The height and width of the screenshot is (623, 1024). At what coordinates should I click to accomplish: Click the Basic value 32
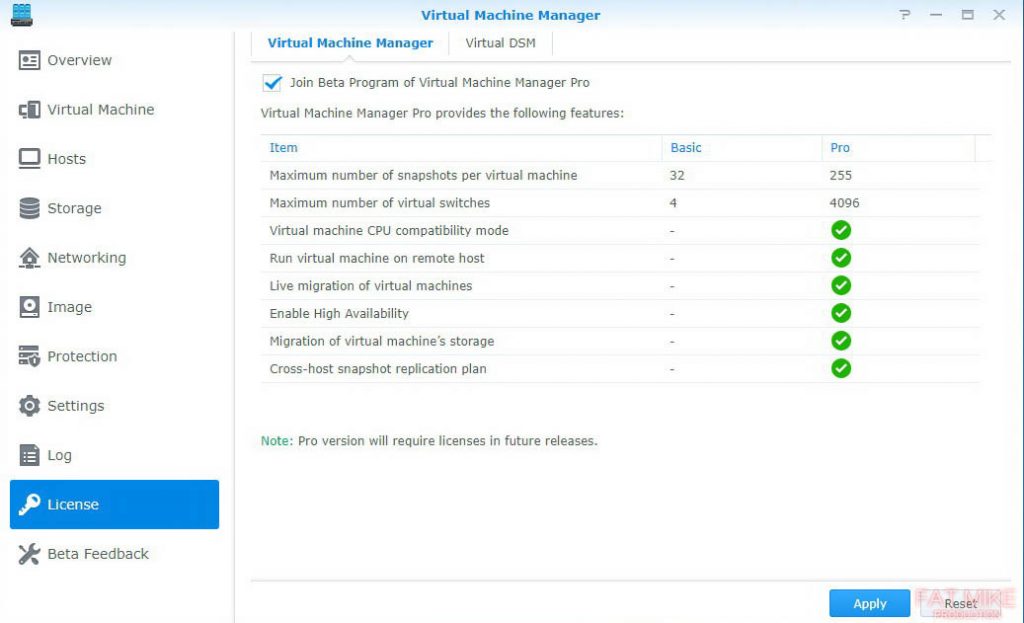tap(677, 175)
